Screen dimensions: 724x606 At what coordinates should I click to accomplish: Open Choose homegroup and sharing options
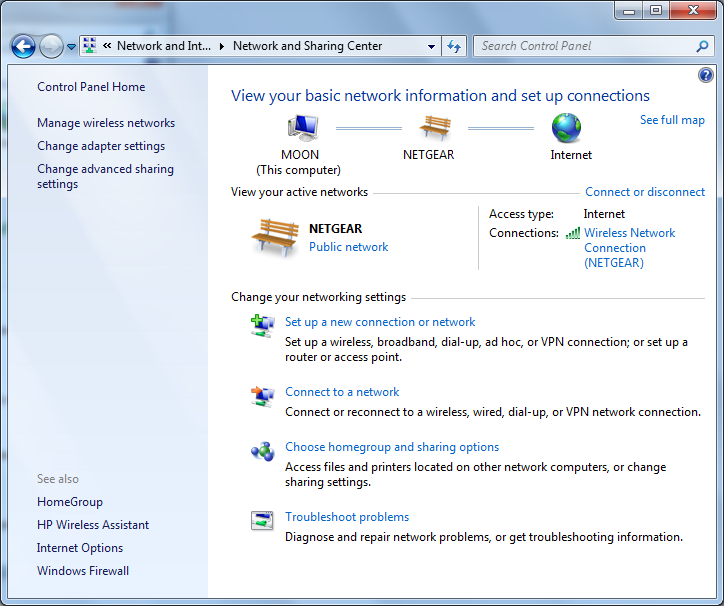(392, 447)
